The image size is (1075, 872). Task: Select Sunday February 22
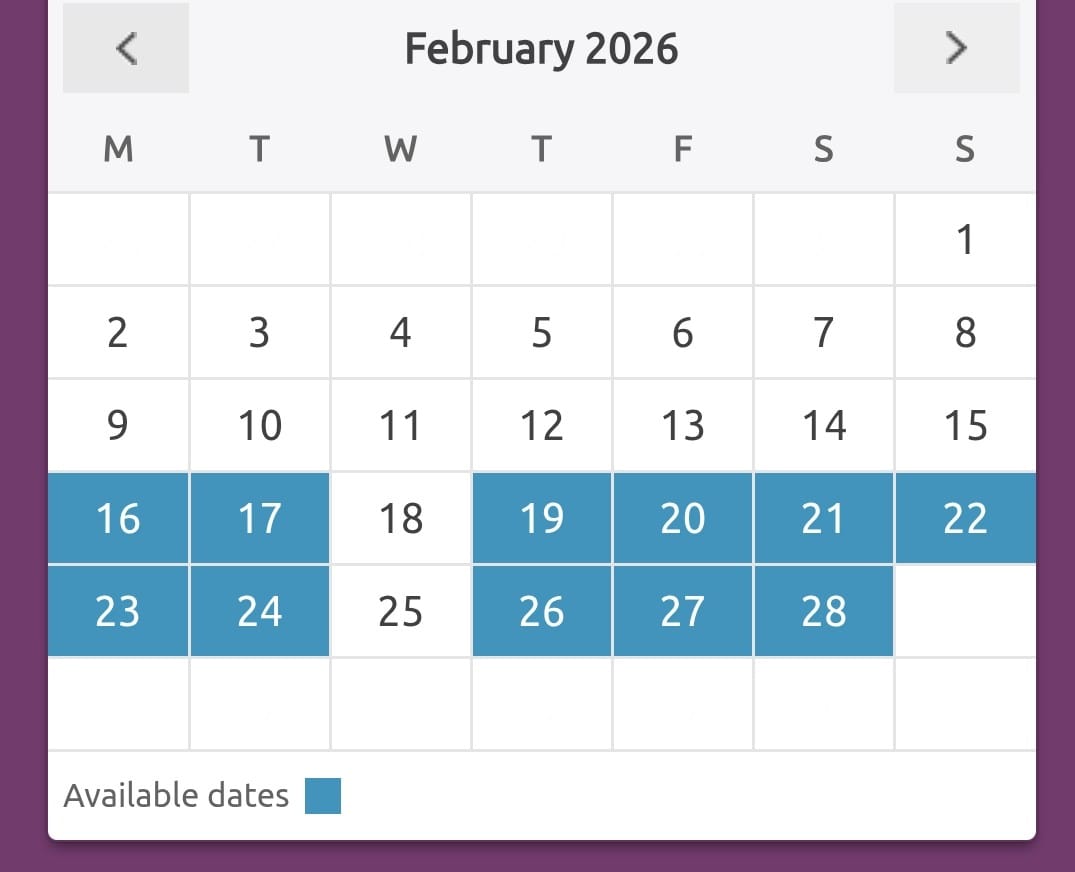pyautogui.click(x=965, y=518)
